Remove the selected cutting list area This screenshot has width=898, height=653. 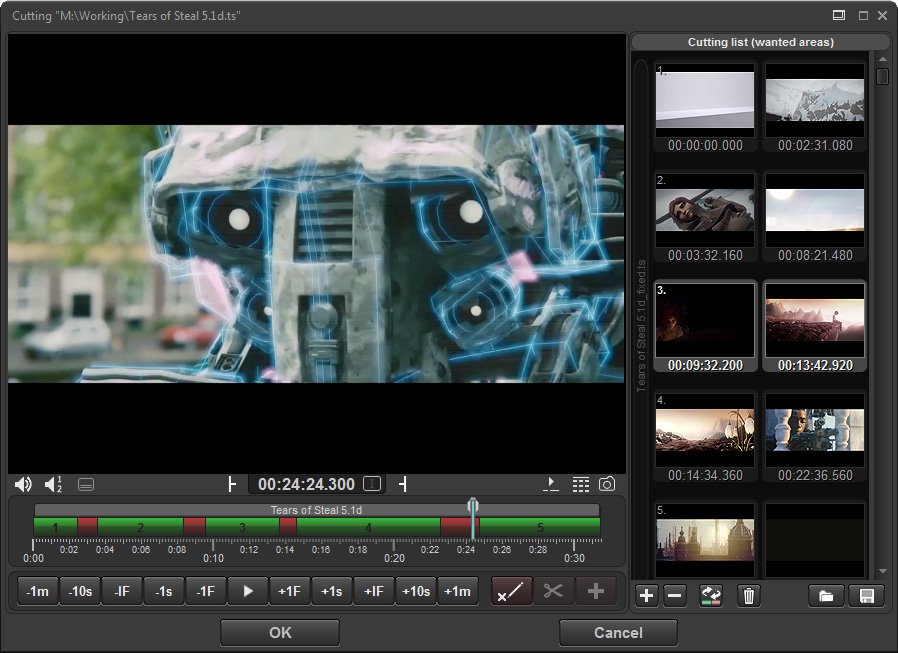tap(674, 596)
